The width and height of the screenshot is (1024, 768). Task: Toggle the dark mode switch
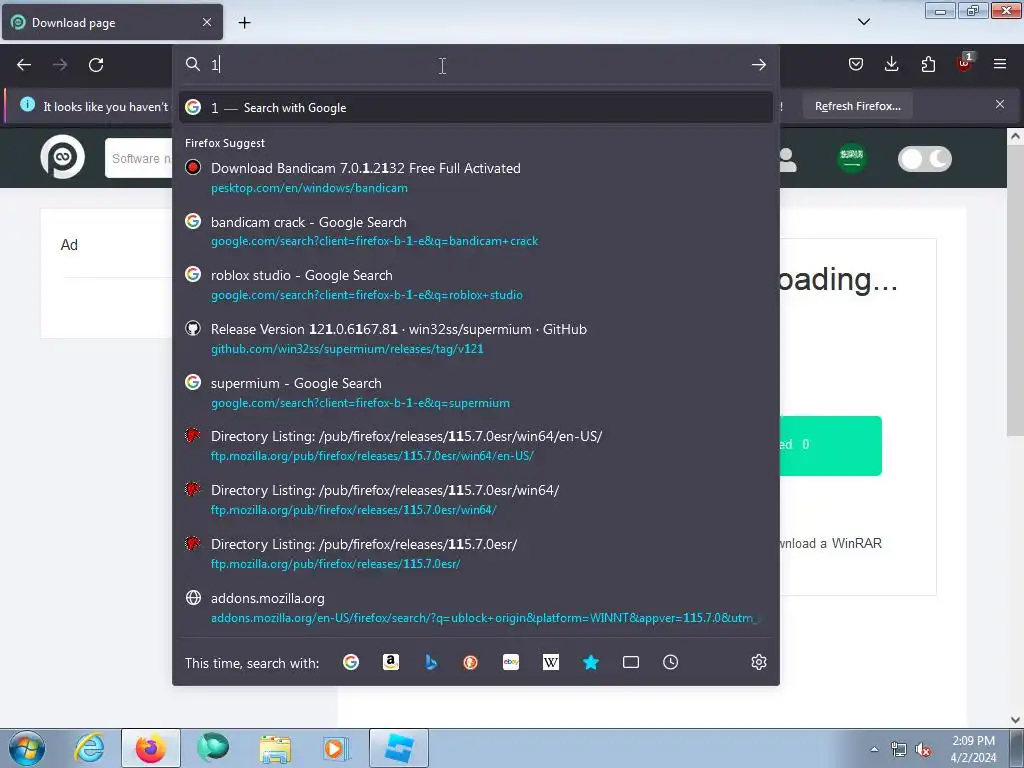point(925,159)
